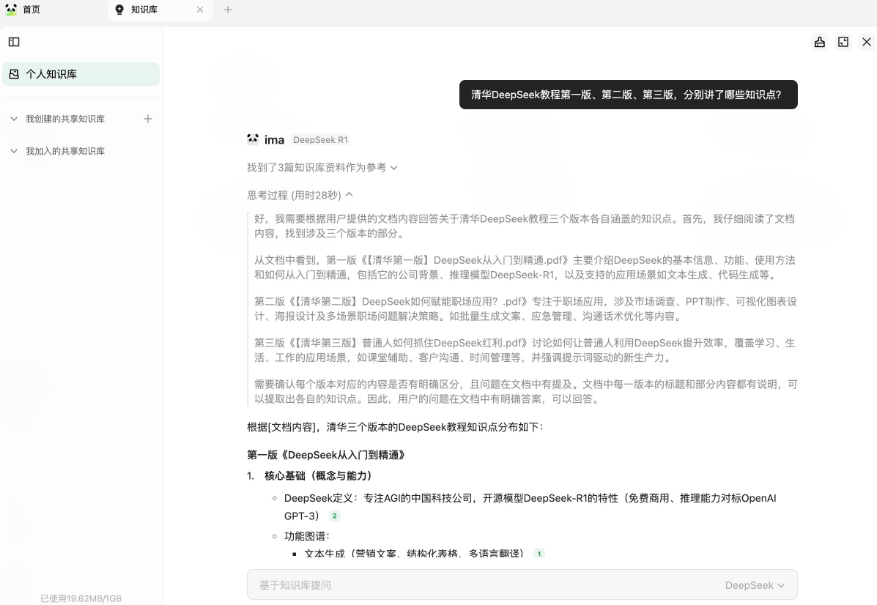Click the personal knowledge base icon
This screenshot has height=605, width=877.
pos(14,74)
